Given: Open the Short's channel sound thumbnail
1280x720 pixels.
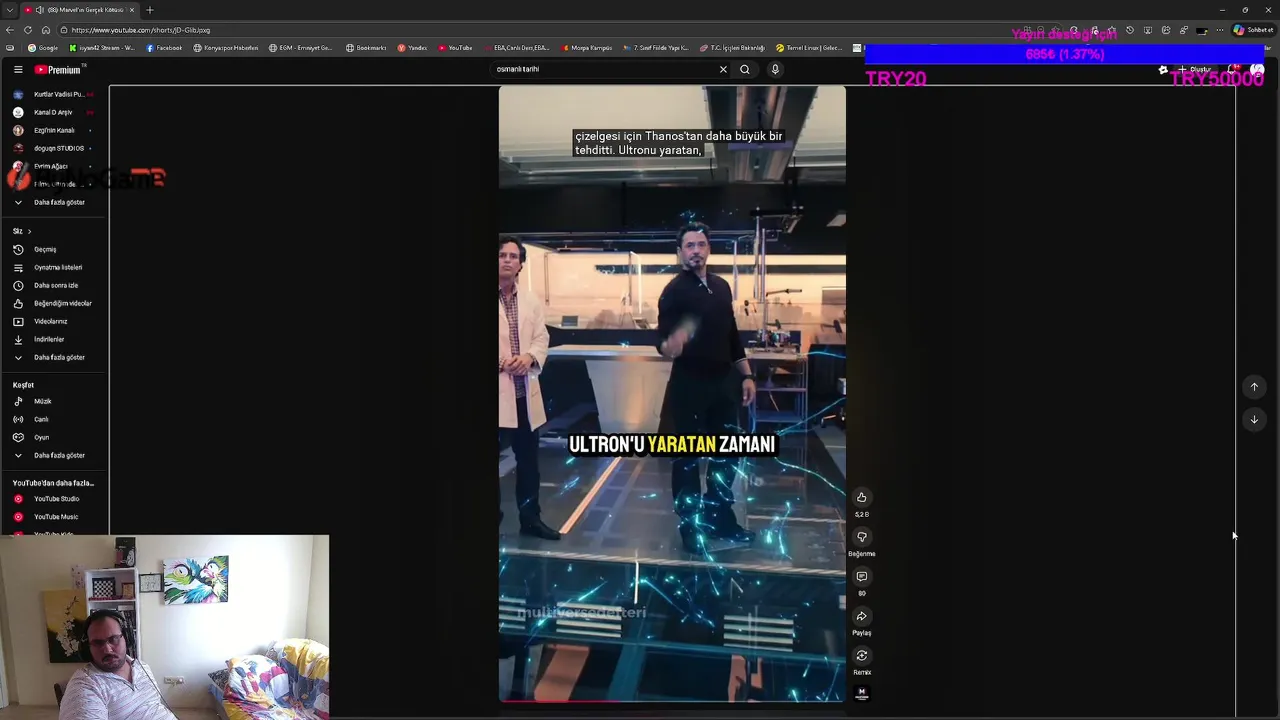Looking at the screenshot, I should tap(861, 693).
